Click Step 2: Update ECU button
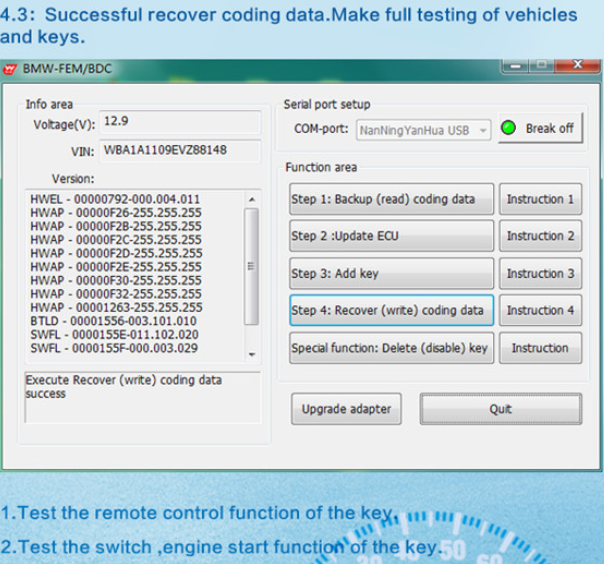 [x=391, y=236]
